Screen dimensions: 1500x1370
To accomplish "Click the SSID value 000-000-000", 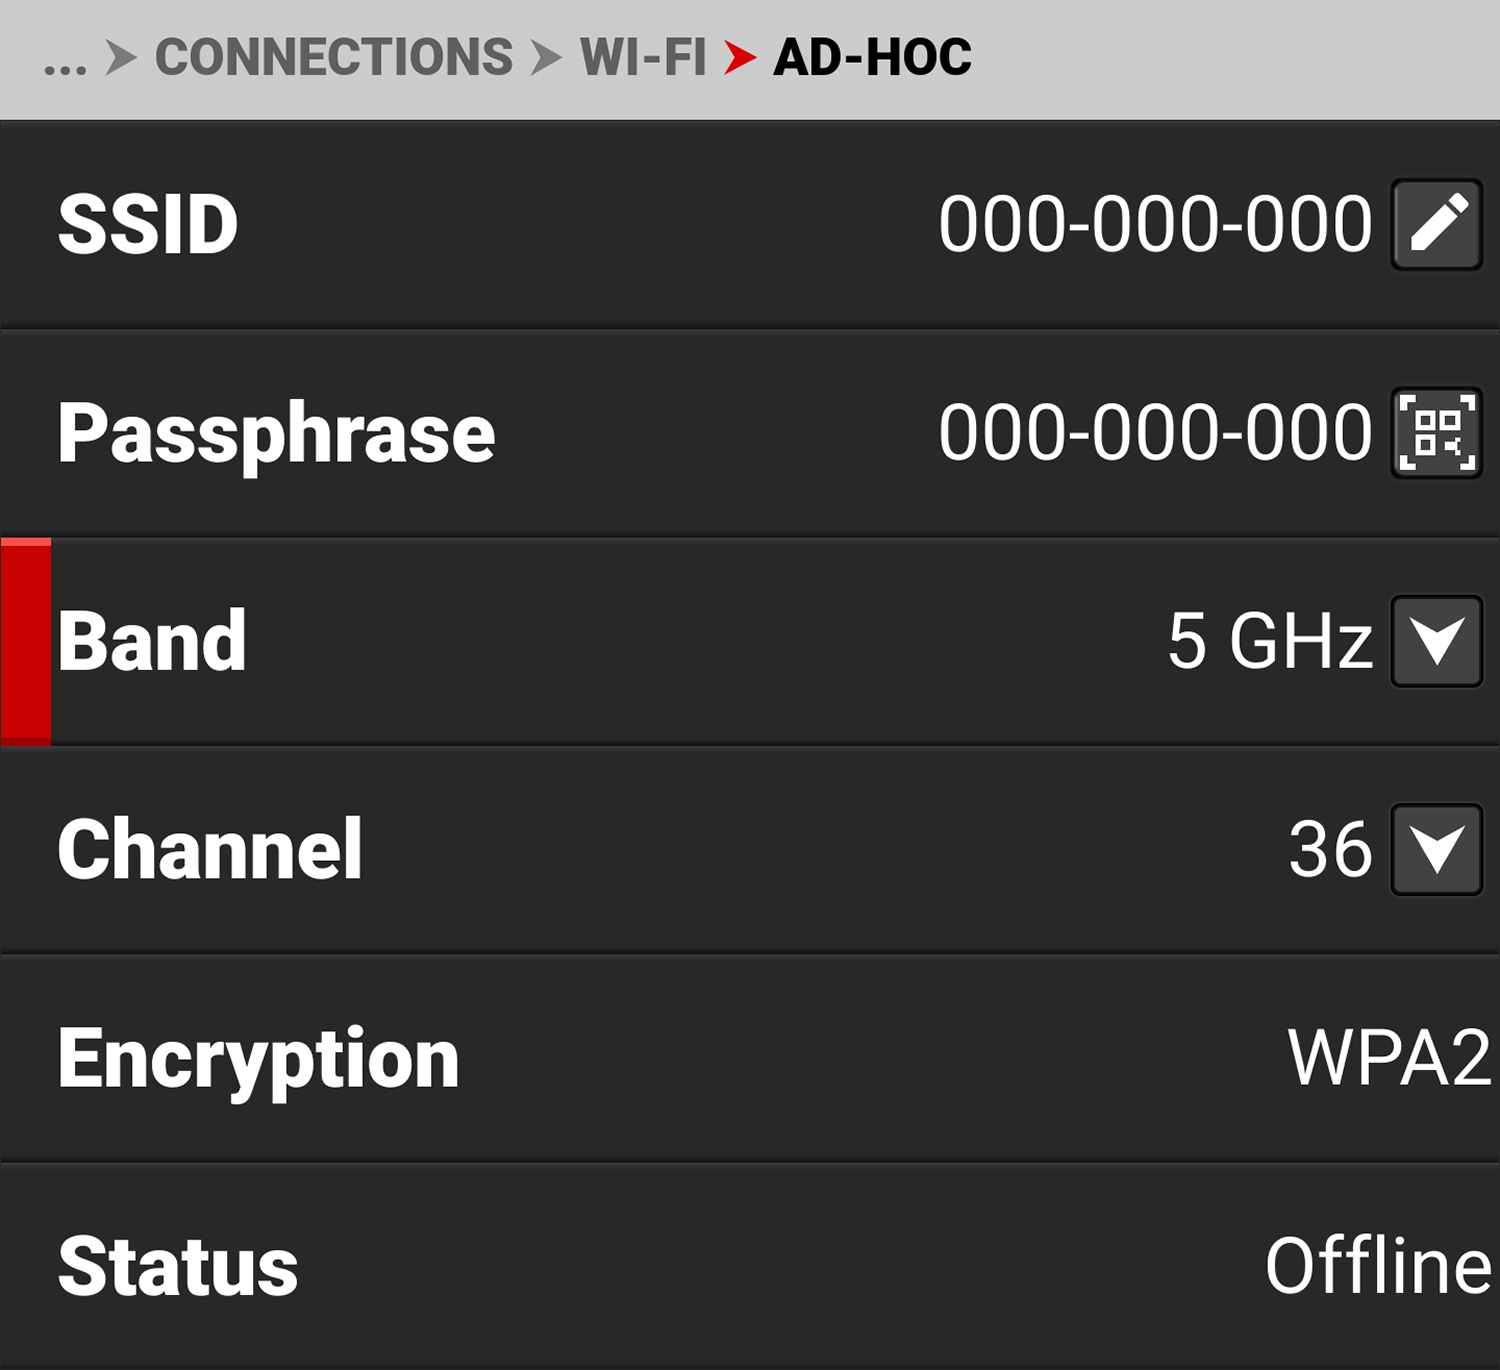I will point(1155,224).
